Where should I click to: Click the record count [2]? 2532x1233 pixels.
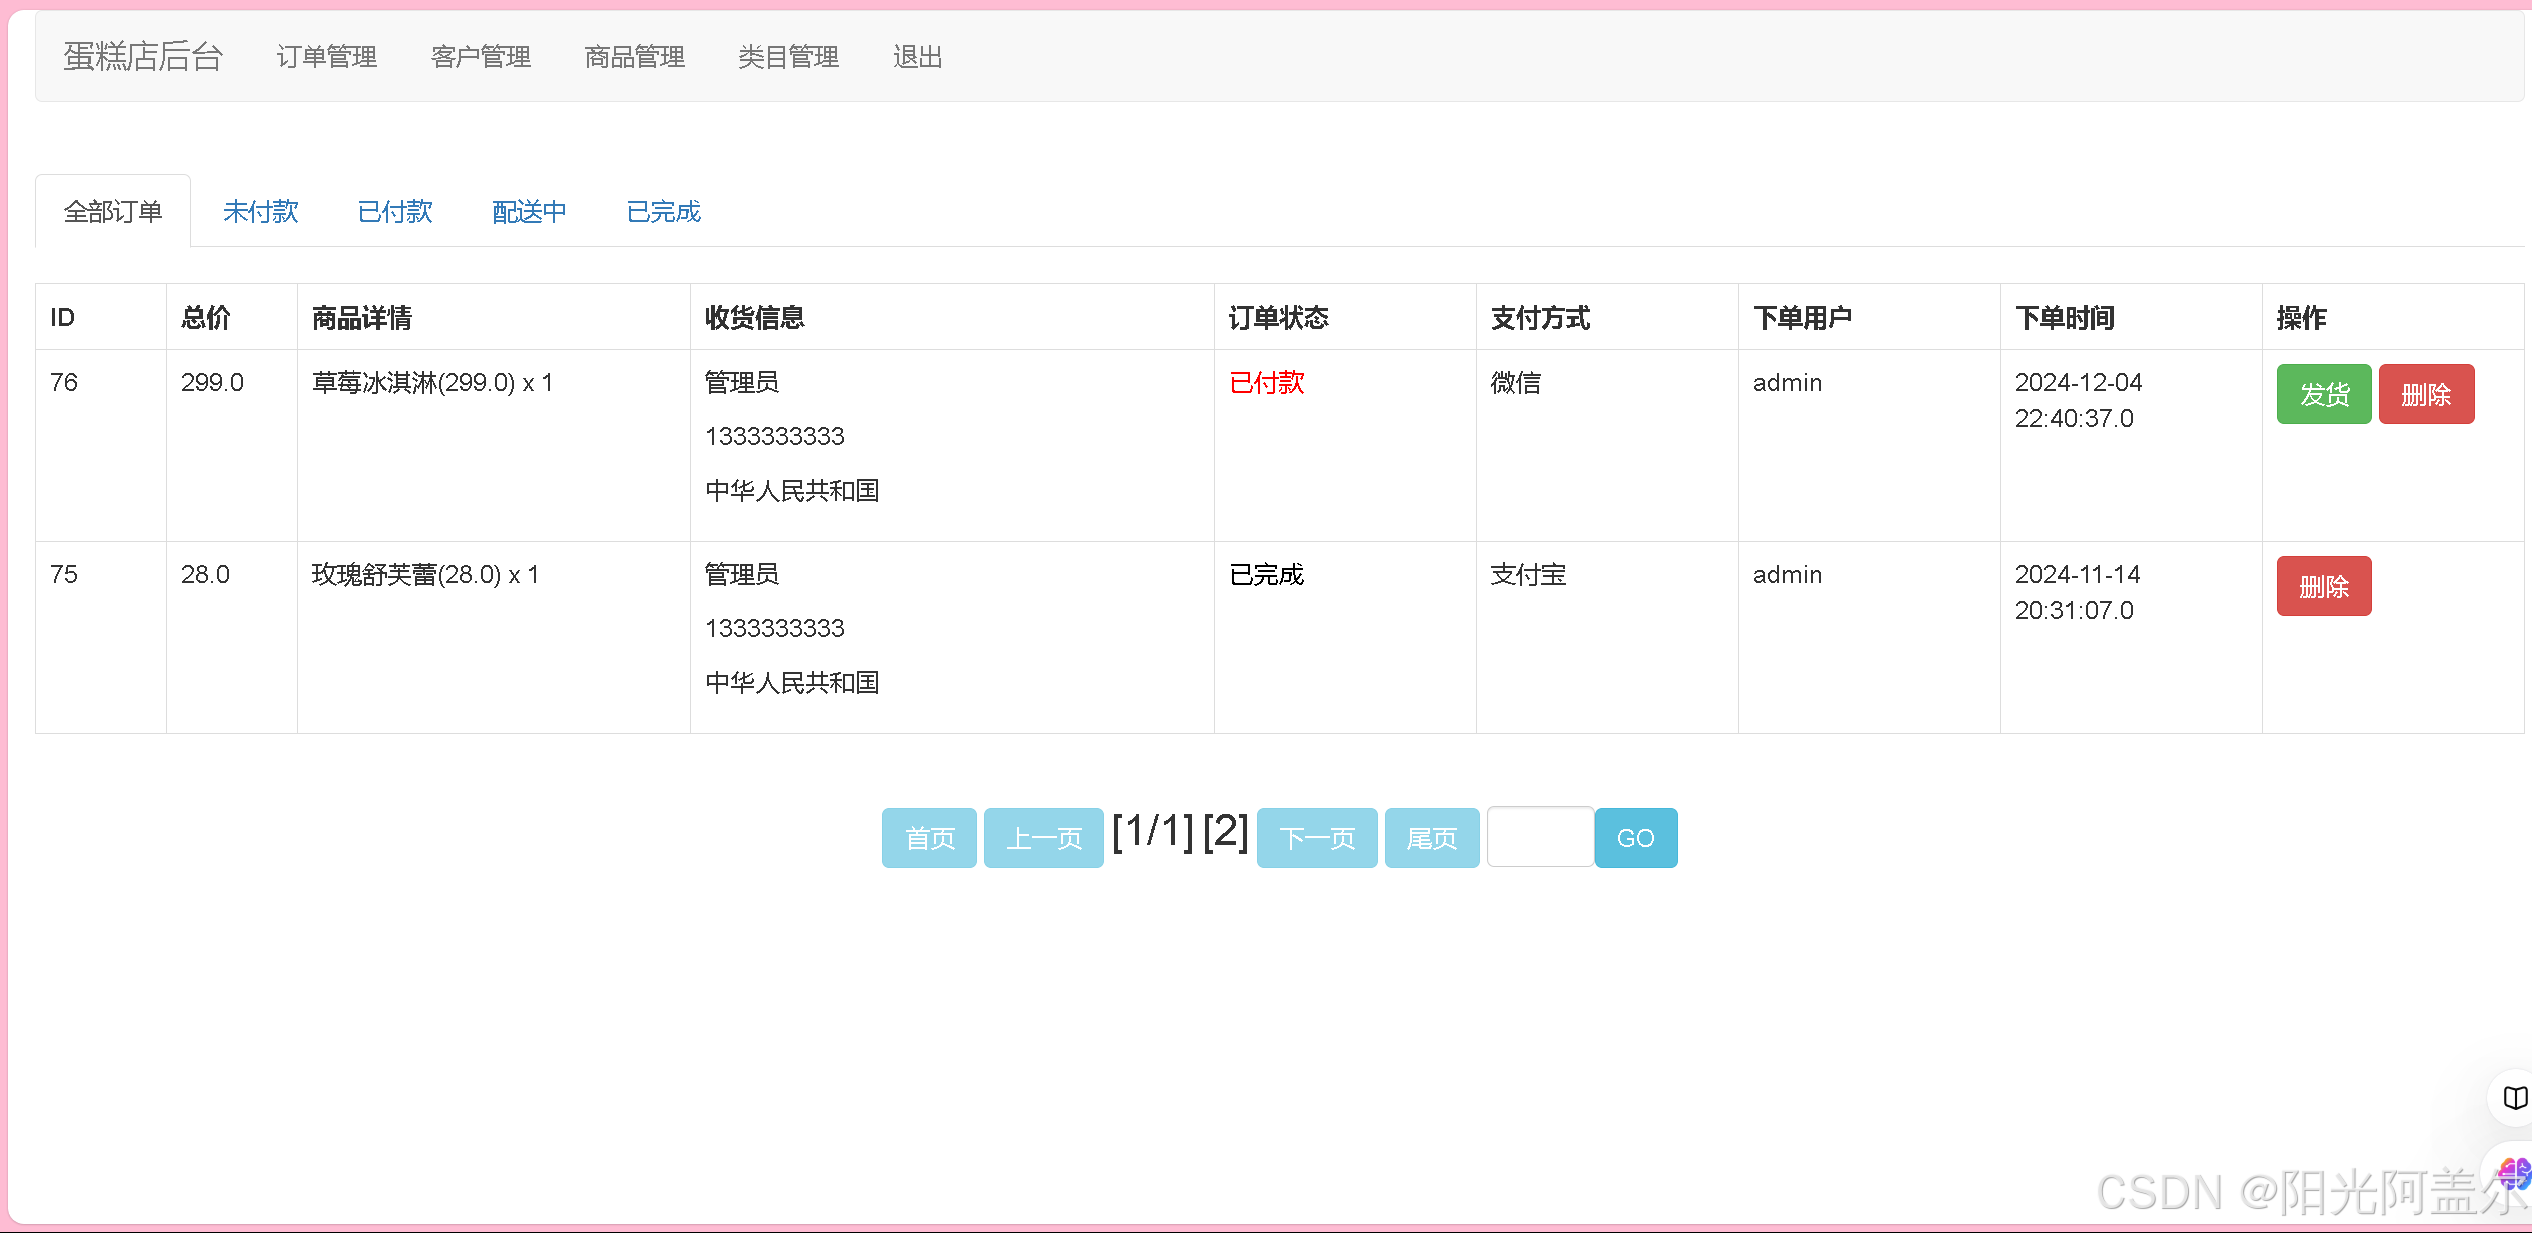pyautogui.click(x=1226, y=831)
